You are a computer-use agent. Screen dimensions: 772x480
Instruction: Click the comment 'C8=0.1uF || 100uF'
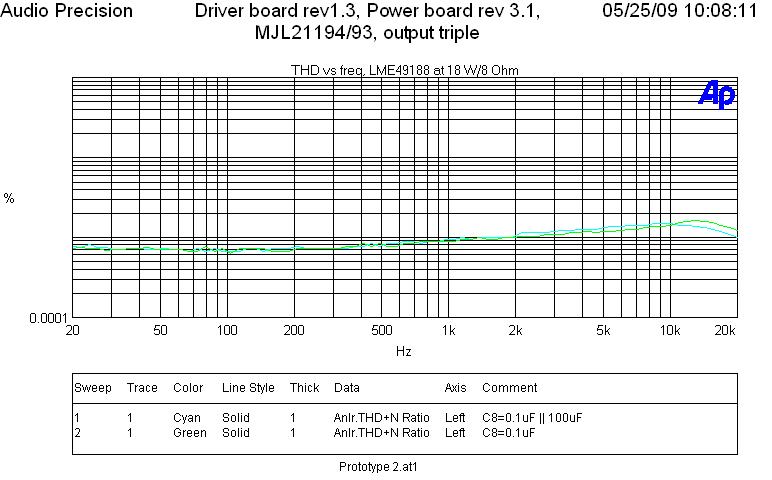click(x=532, y=418)
